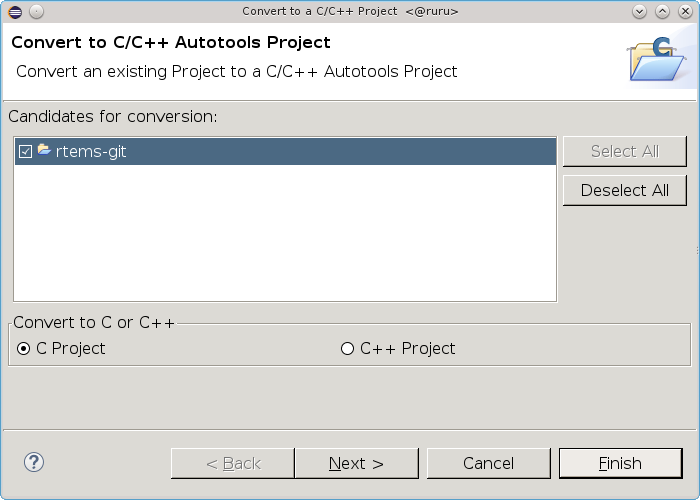Viewport: 700px width, 500px height.
Task: Click the rtems-git project folder icon
Action: tap(44, 151)
